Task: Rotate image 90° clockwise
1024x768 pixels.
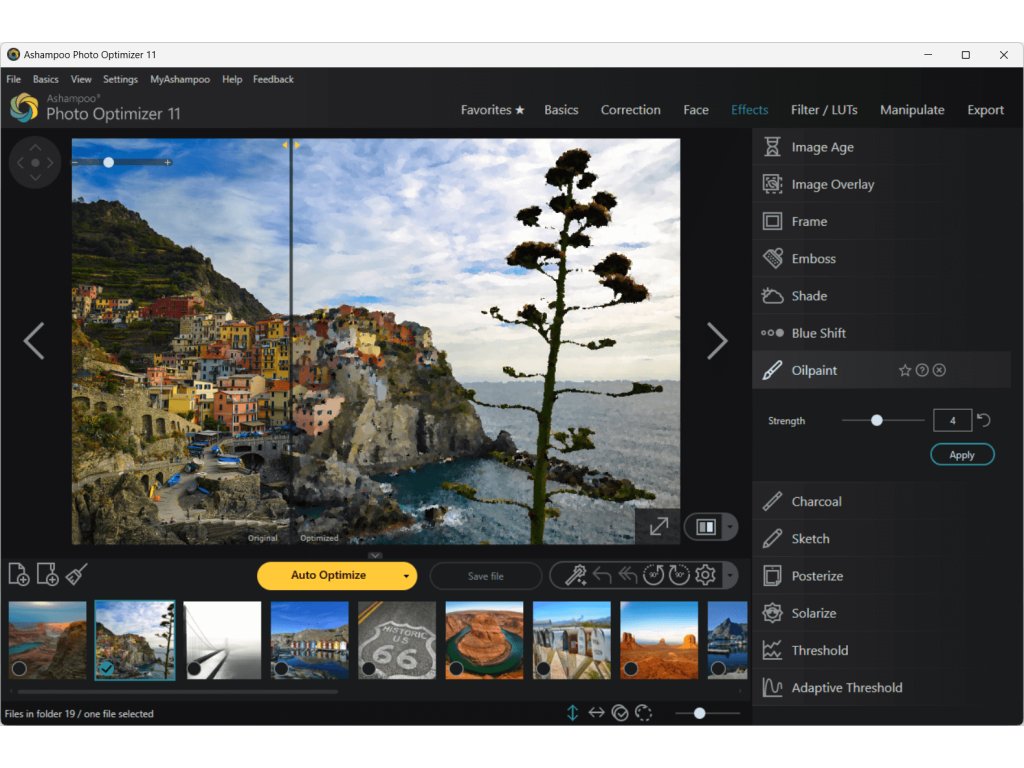Action: tap(679, 575)
